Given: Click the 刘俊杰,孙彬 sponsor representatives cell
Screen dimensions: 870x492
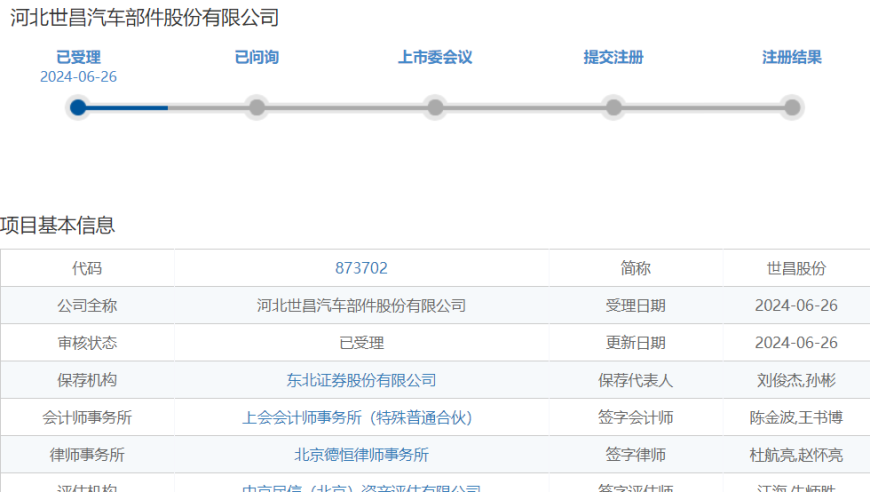Looking at the screenshot, I should (x=796, y=380).
